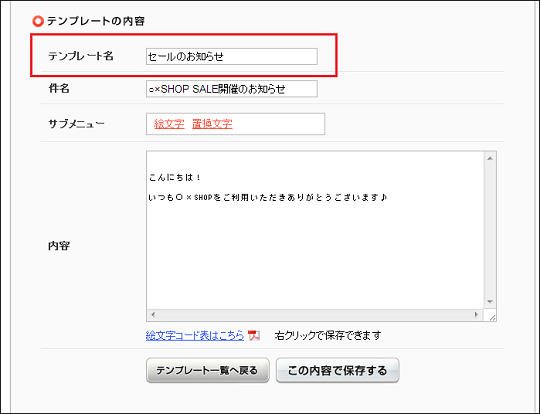540x414 pixels.
Task: Click the こんにちは！ line in the textarea
Action: [x=175, y=178]
